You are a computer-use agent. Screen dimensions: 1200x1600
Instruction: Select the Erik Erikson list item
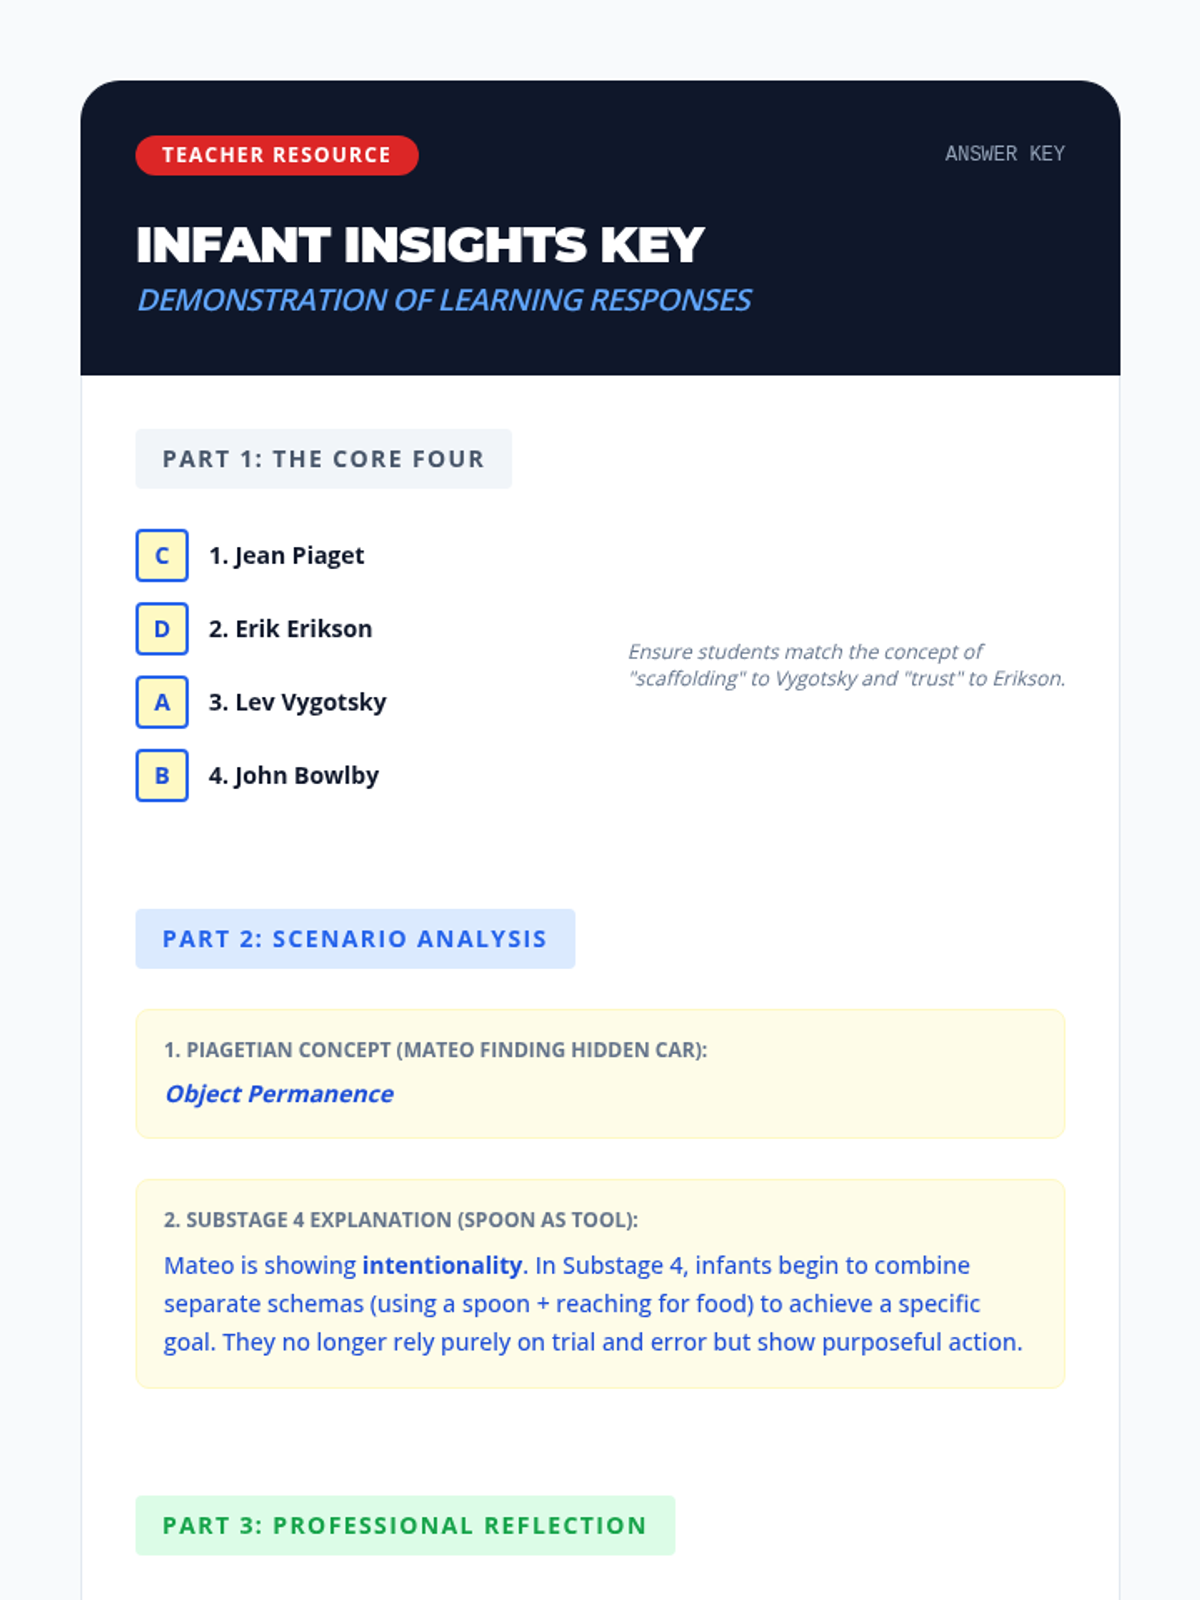click(x=290, y=629)
